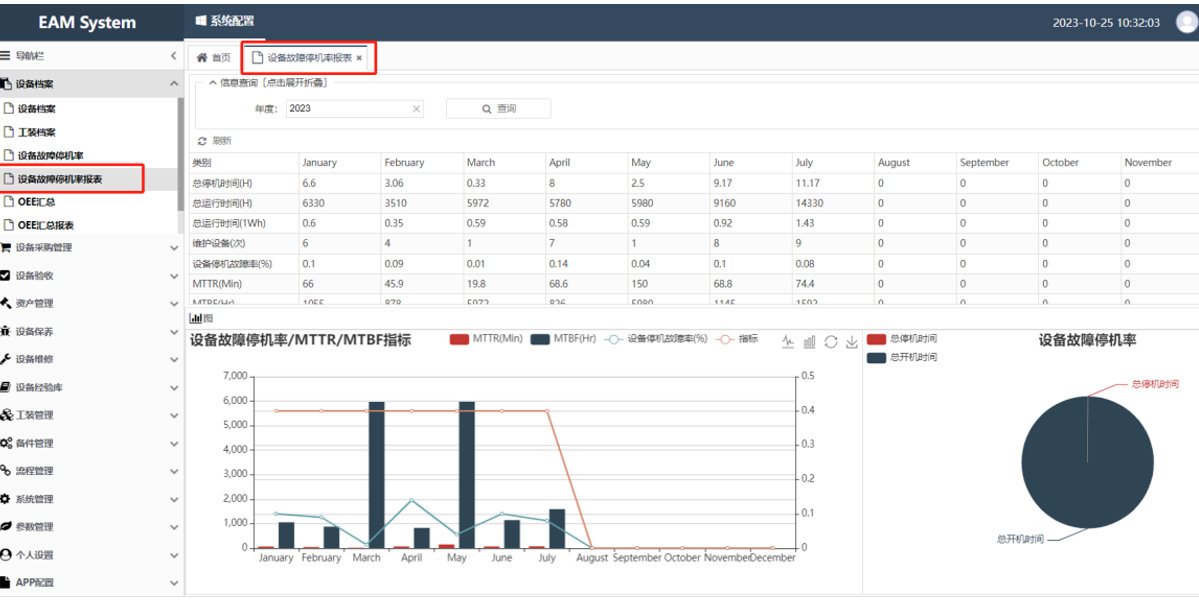Click the 年度 input field
The image size is (1199, 600).
coord(347,109)
